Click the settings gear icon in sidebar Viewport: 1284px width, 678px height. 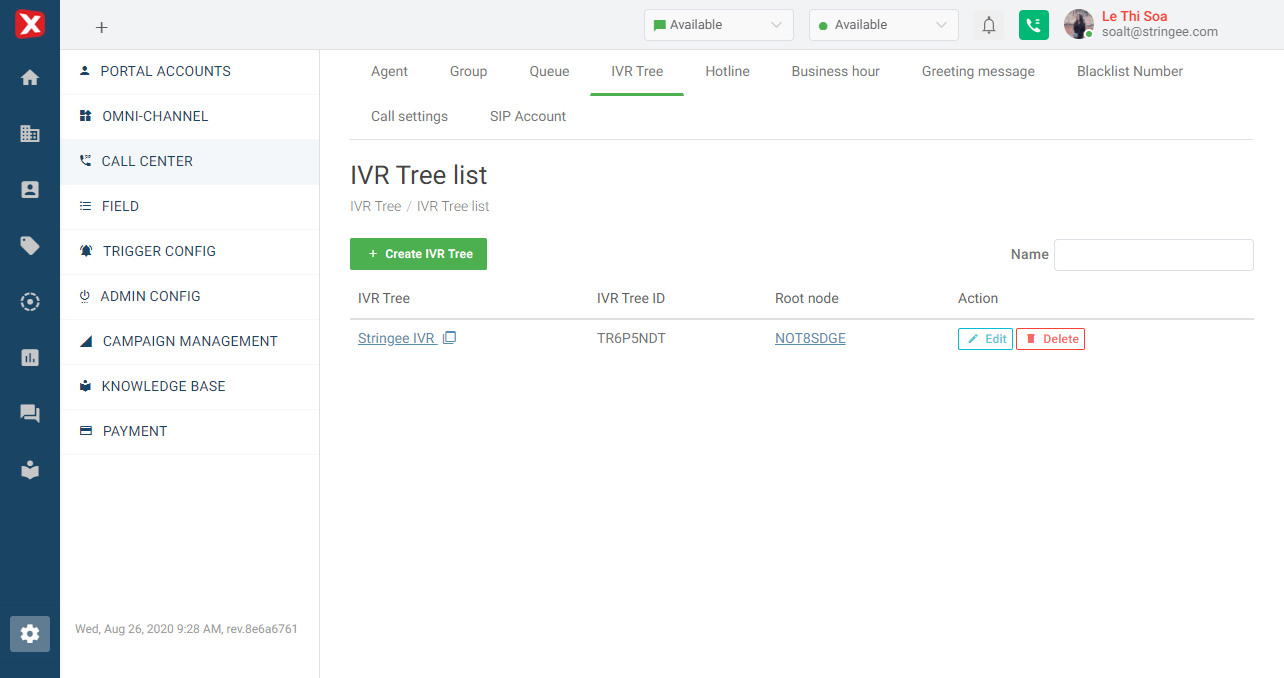pos(30,633)
